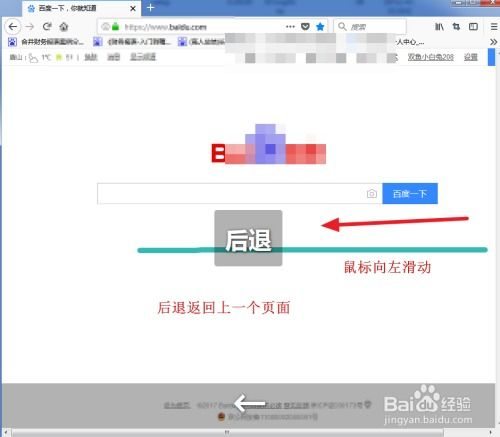Click the horizontal scrollbar thumb
The image size is (500, 437).
coord(228,433)
